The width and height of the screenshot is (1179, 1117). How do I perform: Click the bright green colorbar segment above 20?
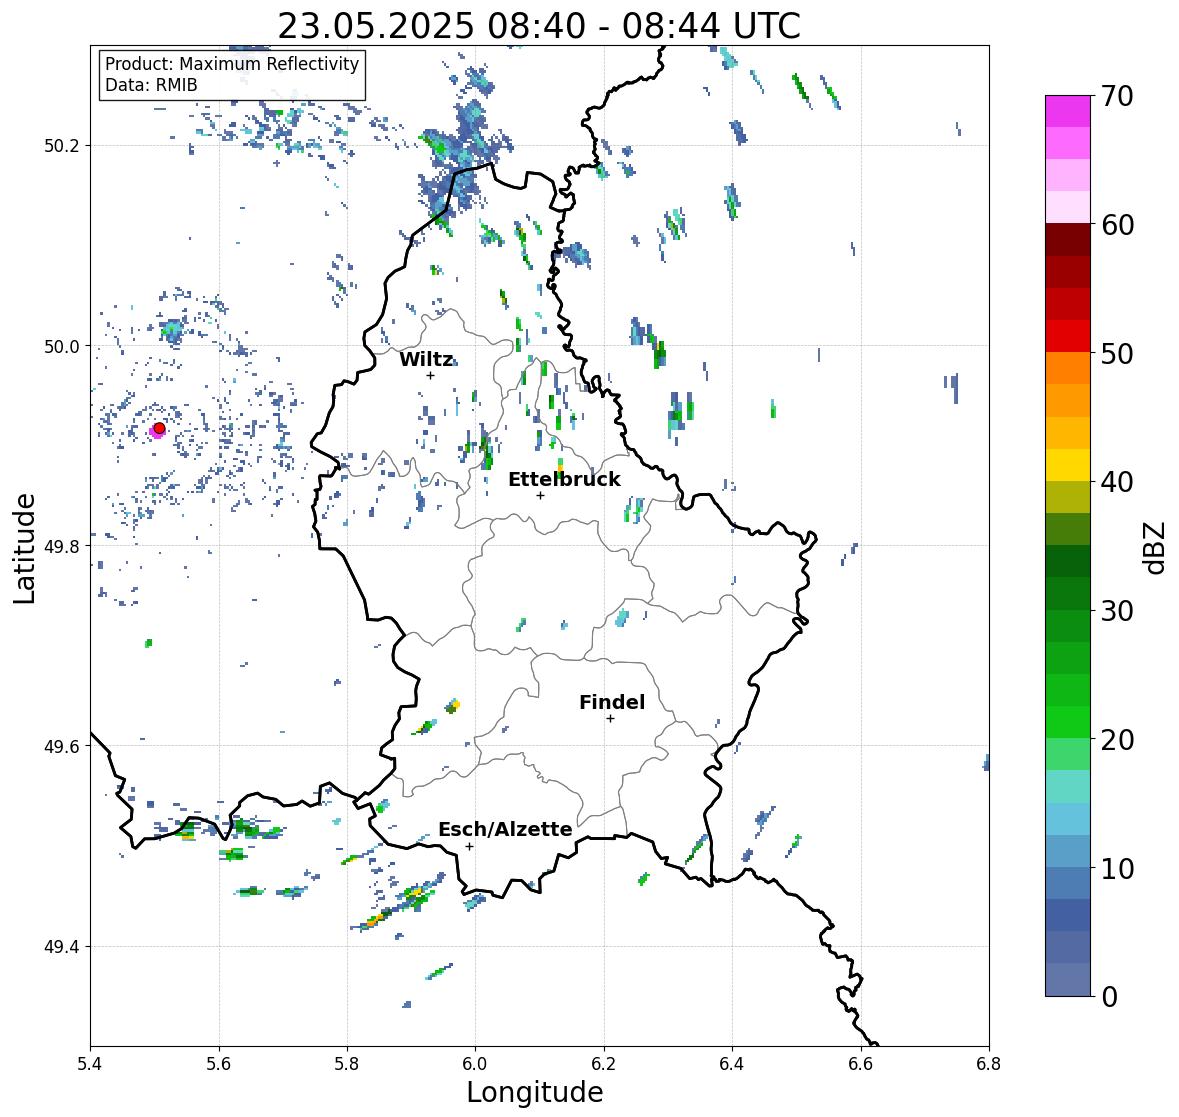1068,722
